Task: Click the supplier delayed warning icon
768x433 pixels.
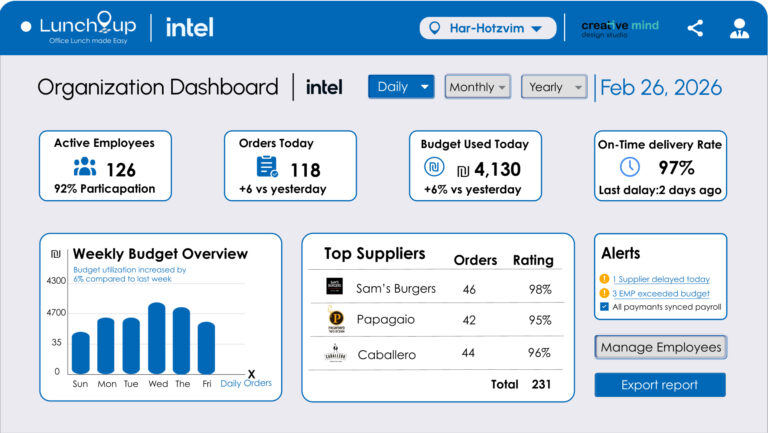Action: point(604,279)
